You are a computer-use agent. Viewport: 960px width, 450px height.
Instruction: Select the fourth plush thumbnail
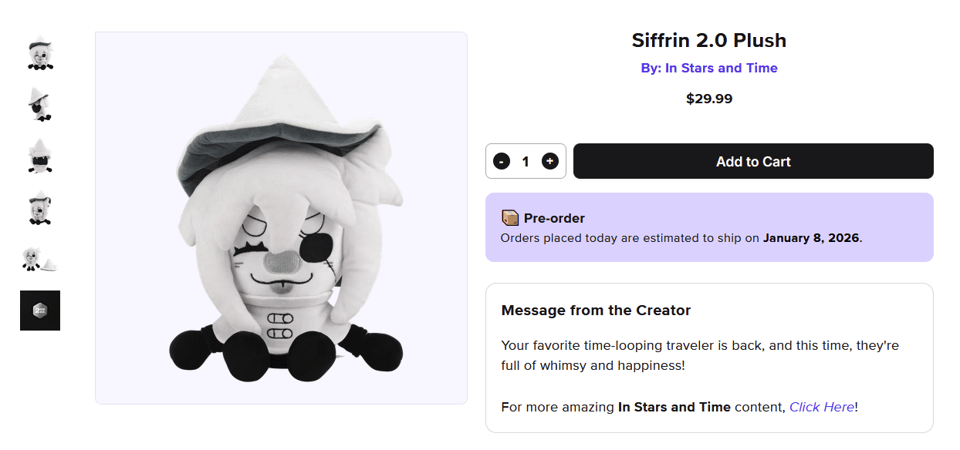(40, 208)
